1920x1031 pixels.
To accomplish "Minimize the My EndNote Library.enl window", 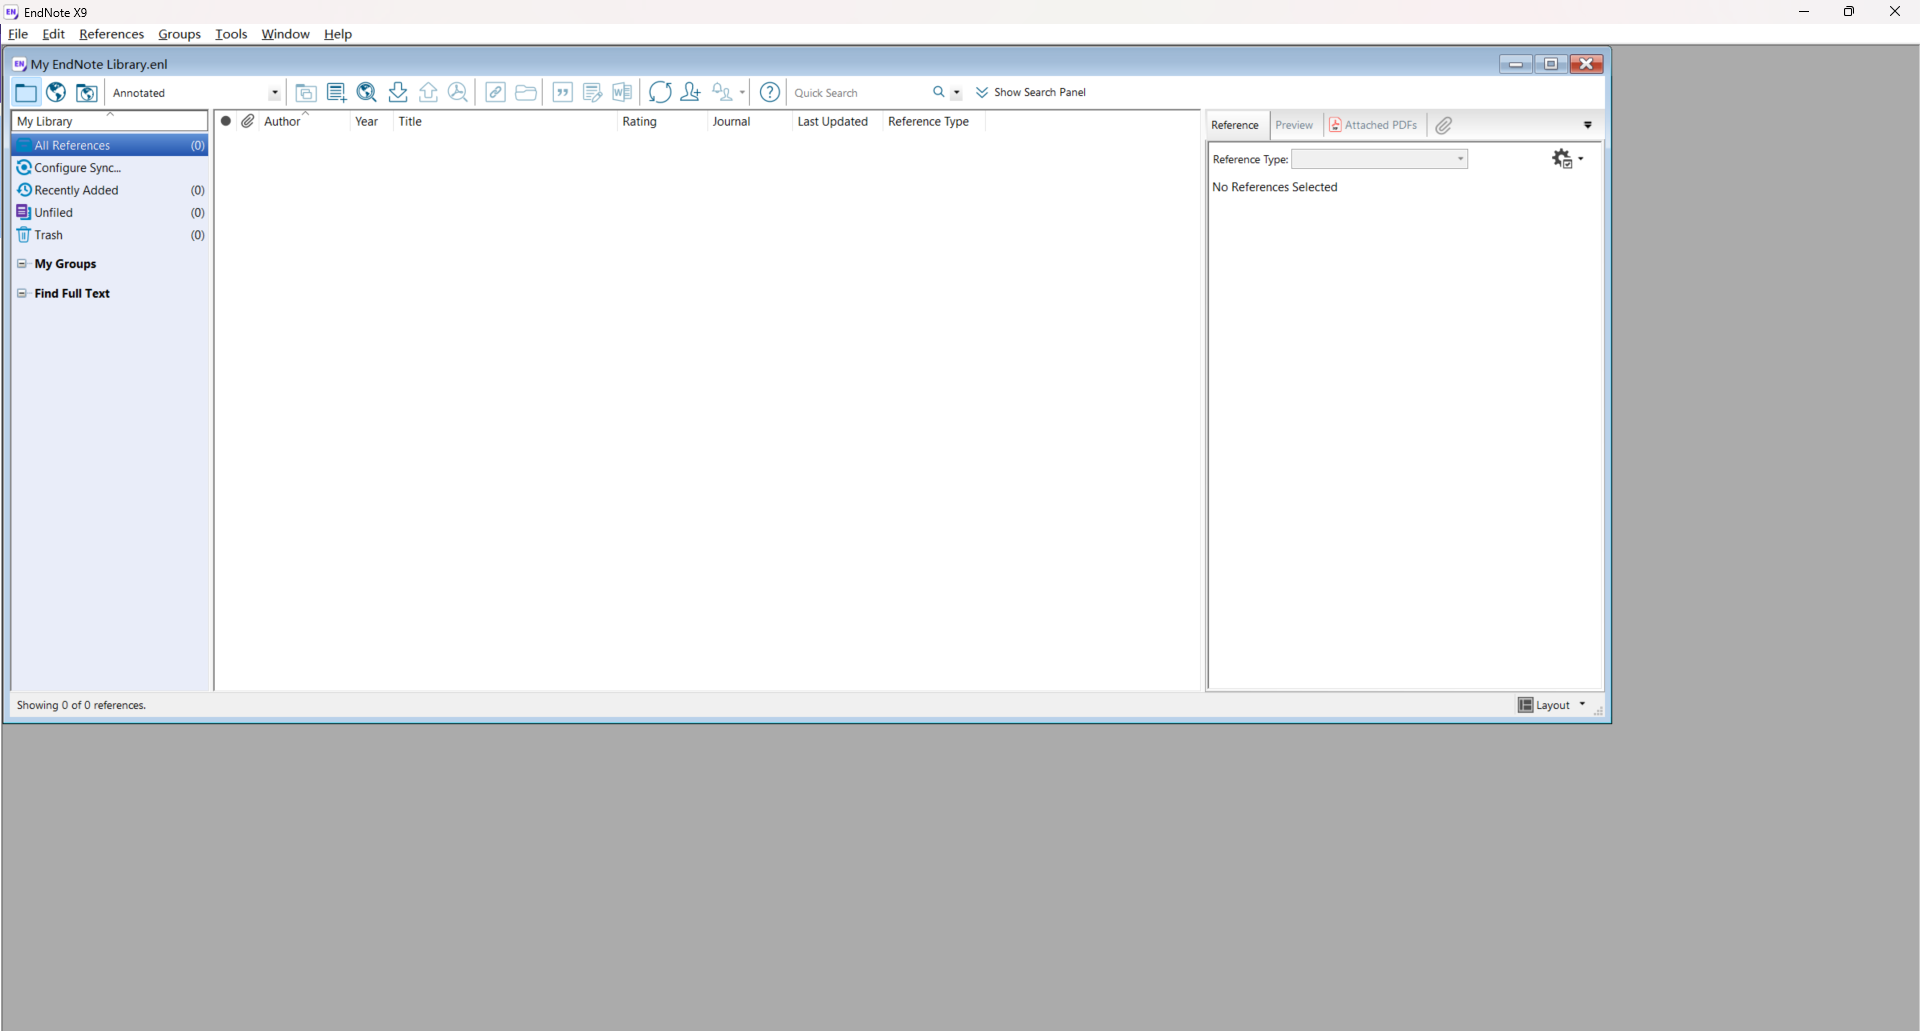I will pos(1516,64).
